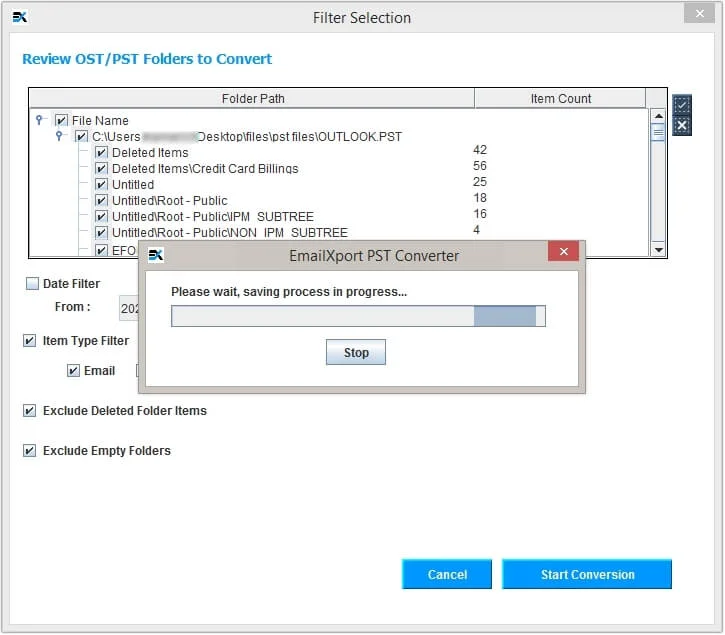
Task: Toggle the EFO folder checkbox
Action: (101, 250)
